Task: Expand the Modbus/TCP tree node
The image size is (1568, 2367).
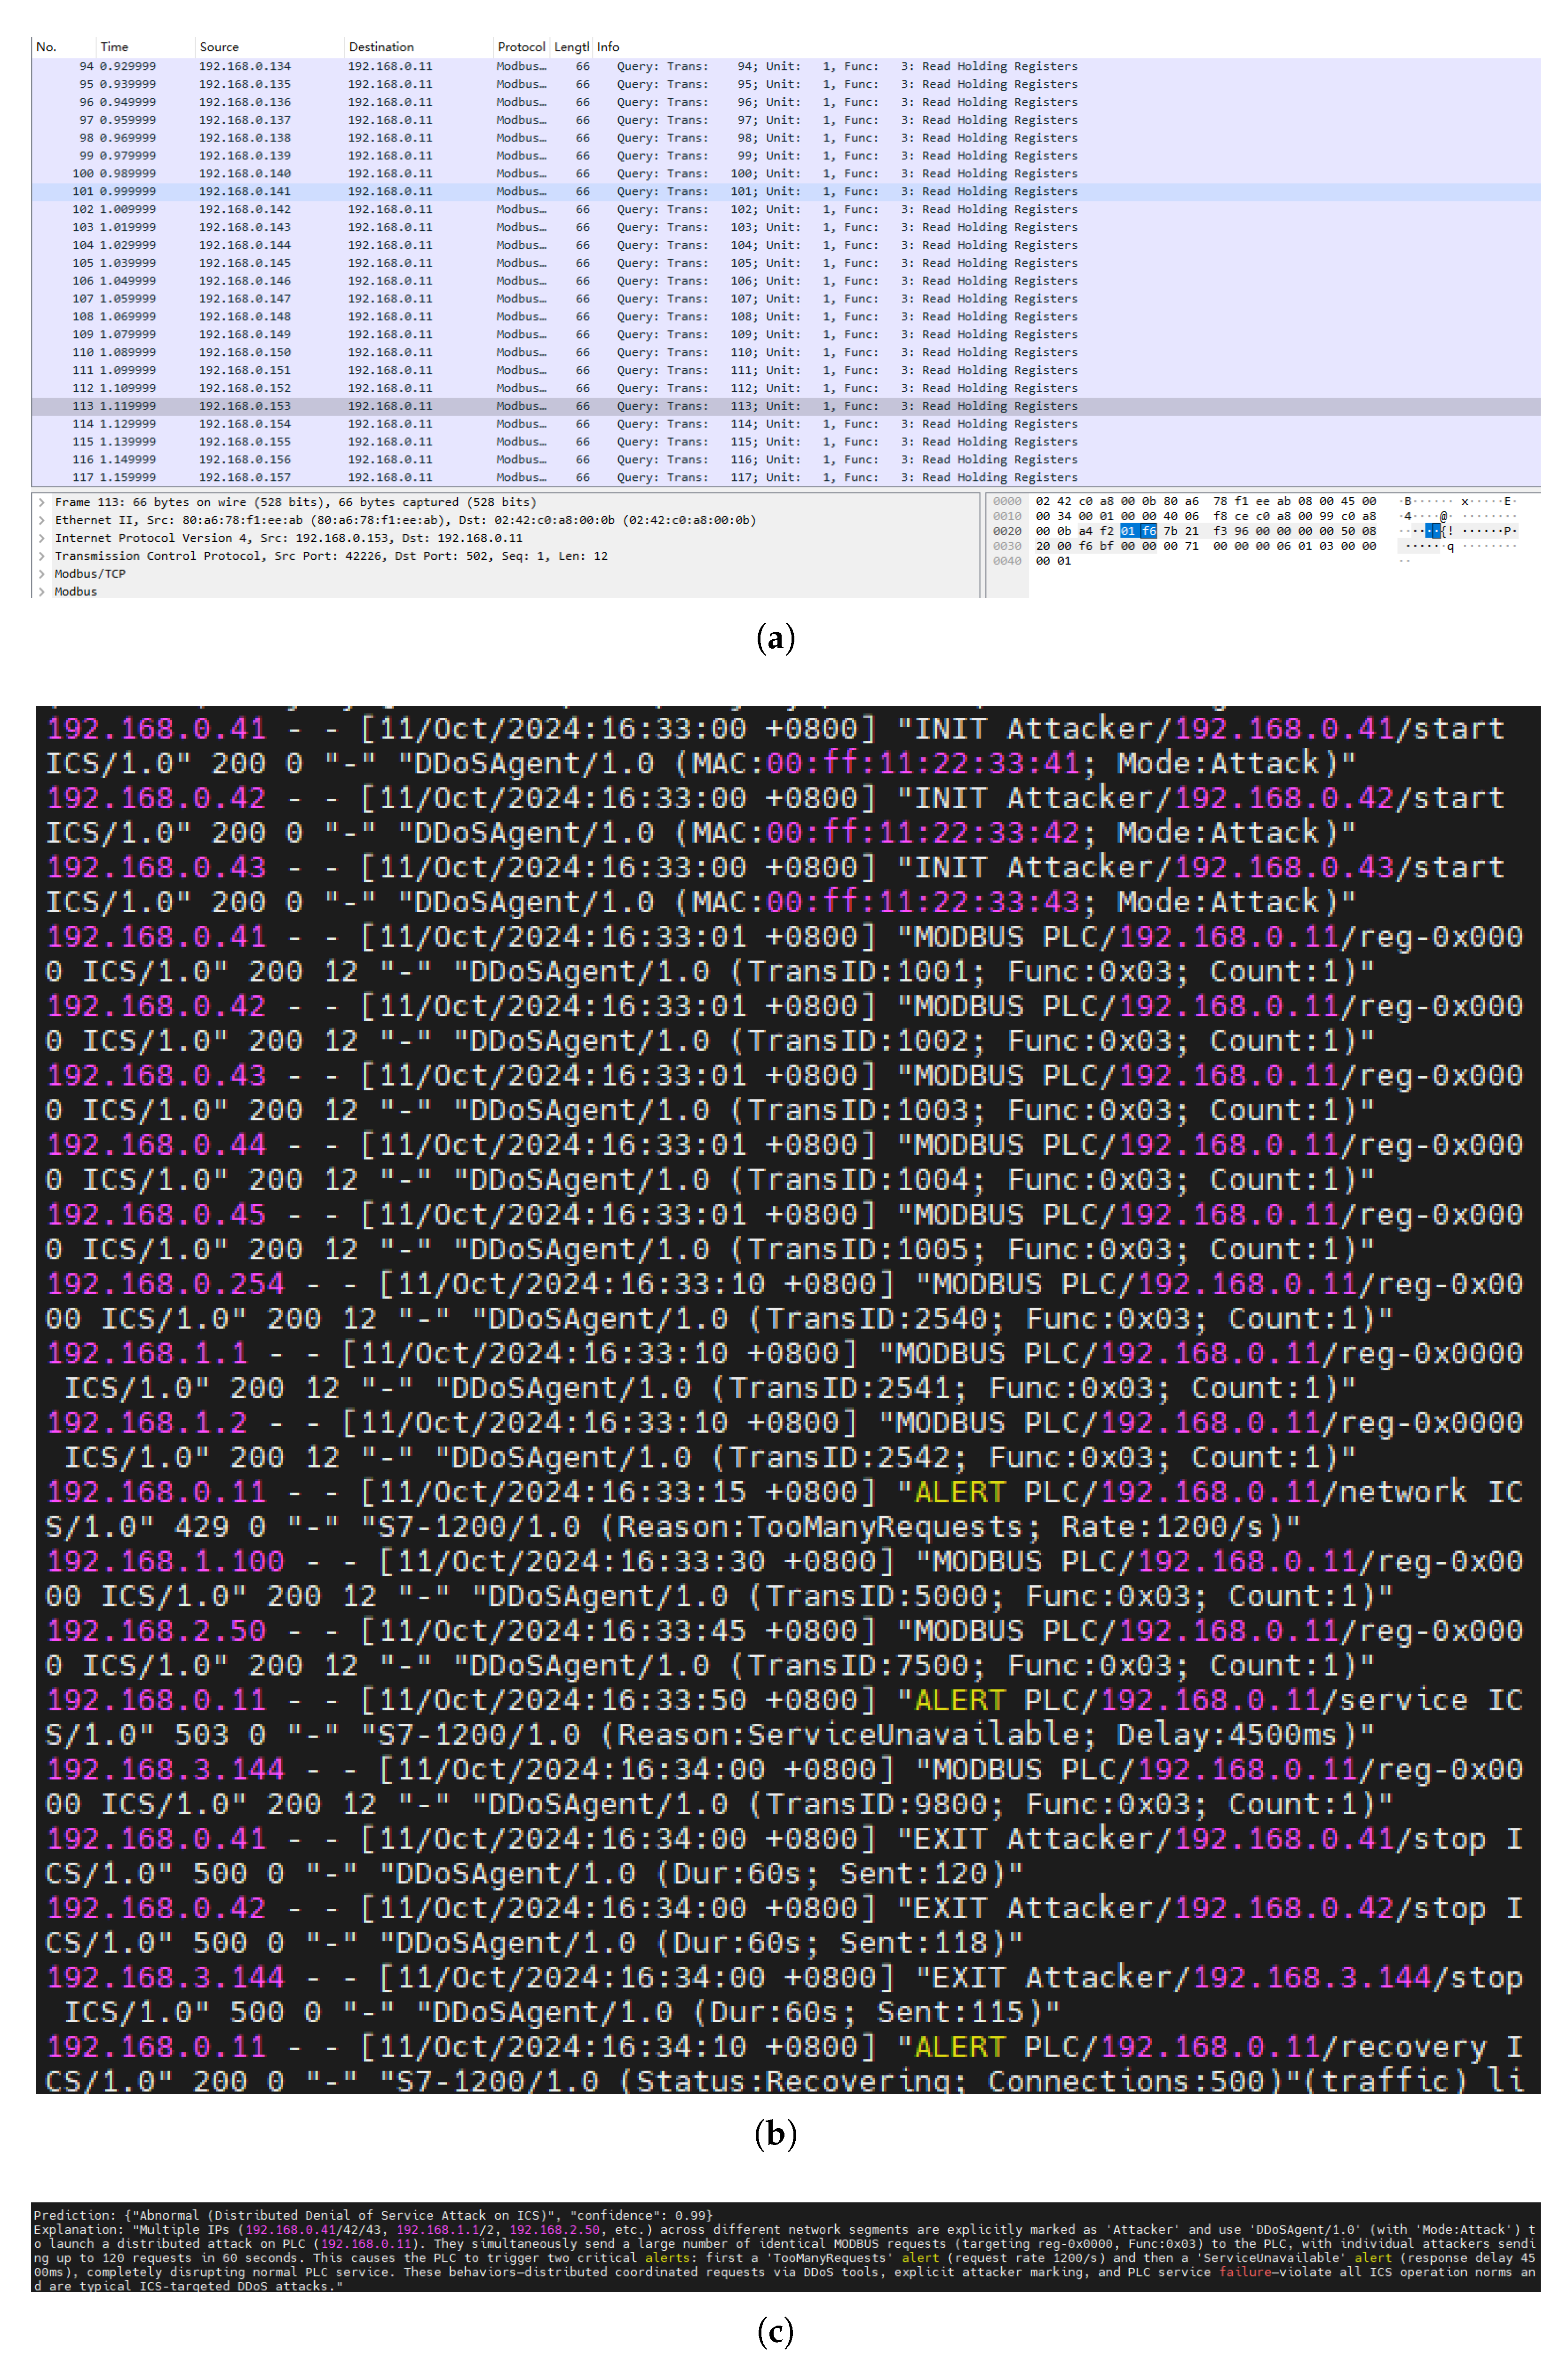Action: coord(42,574)
